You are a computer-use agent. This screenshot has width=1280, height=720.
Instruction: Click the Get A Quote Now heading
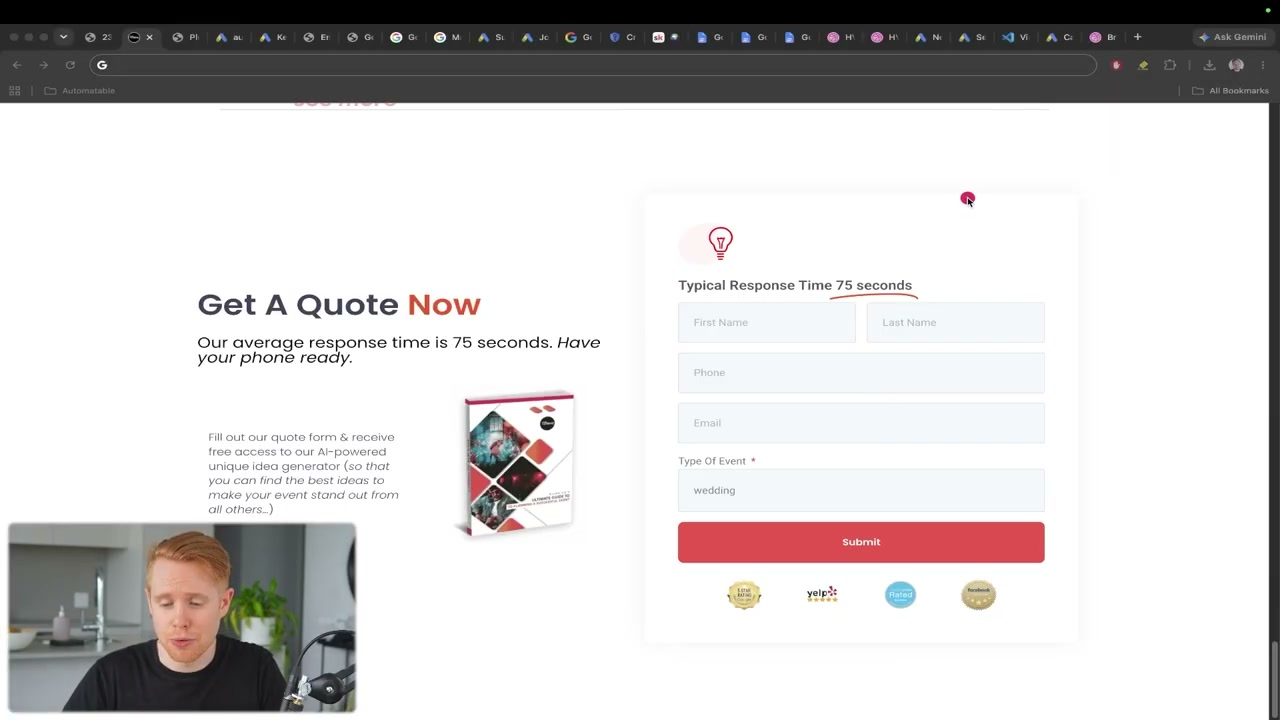339,304
